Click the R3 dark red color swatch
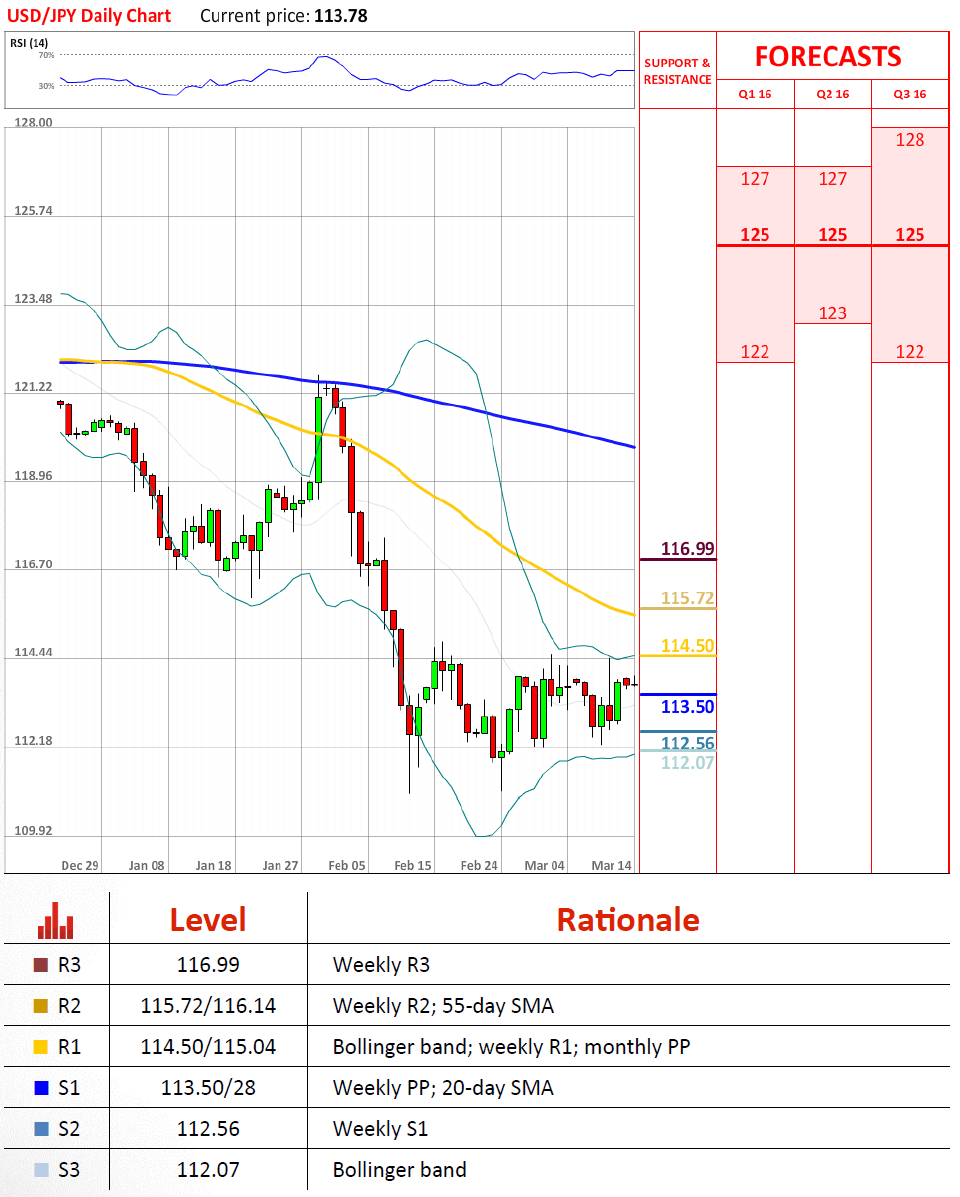 pyautogui.click(x=41, y=965)
